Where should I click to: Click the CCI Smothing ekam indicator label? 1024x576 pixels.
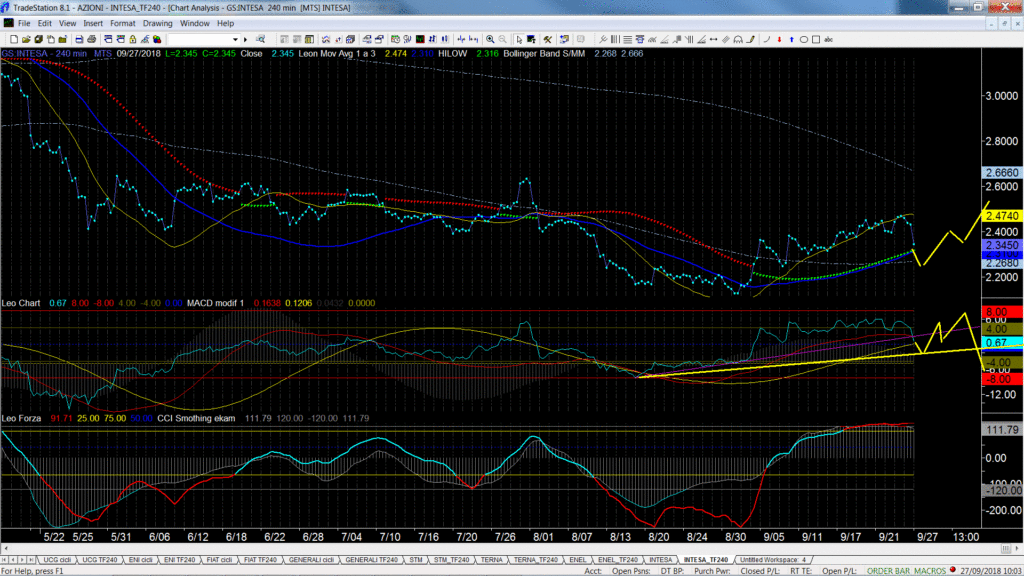tap(196, 418)
